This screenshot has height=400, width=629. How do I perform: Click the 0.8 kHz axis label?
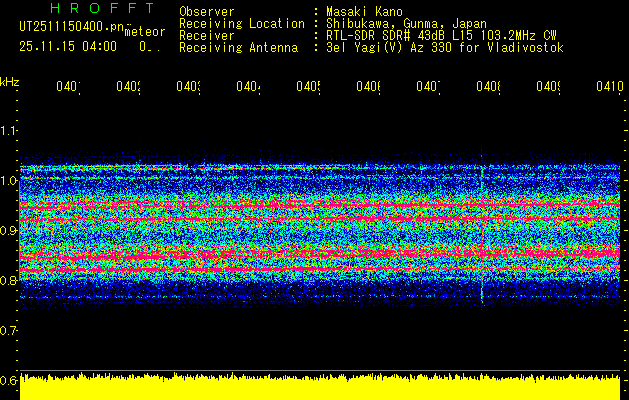pyautogui.click(x=8, y=280)
